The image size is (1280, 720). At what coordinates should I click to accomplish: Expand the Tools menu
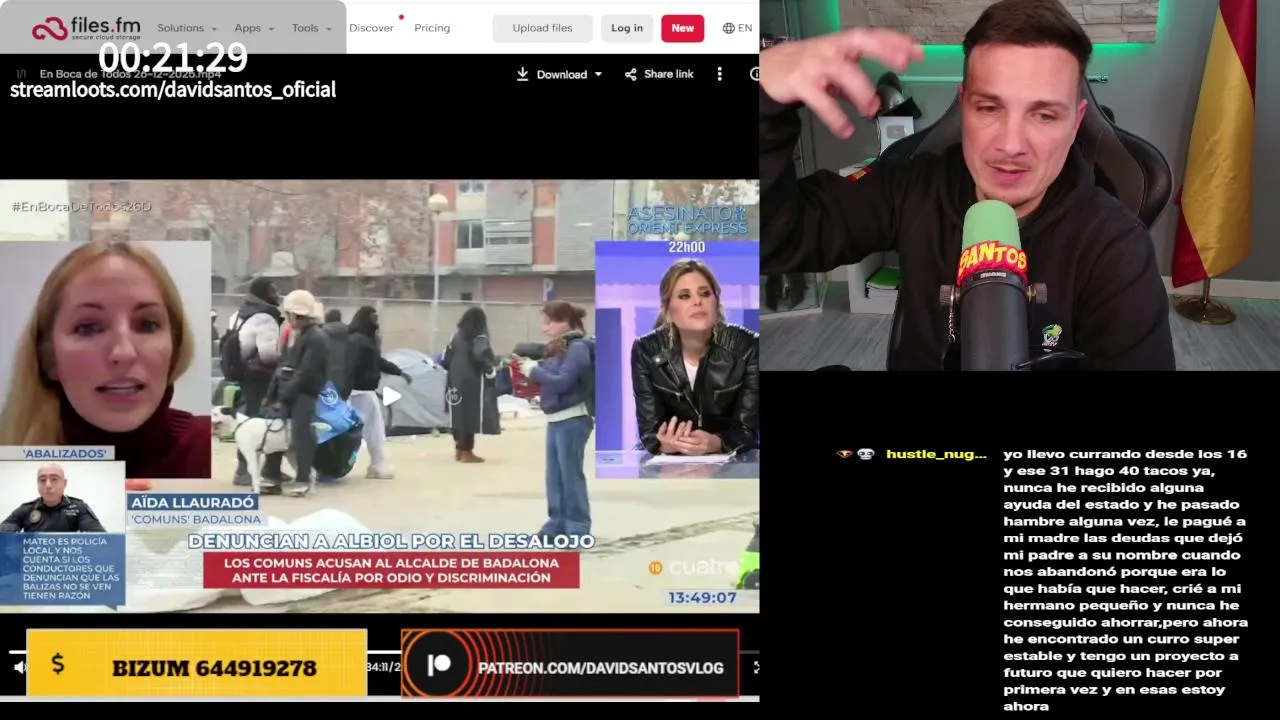[x=312, y=28]
